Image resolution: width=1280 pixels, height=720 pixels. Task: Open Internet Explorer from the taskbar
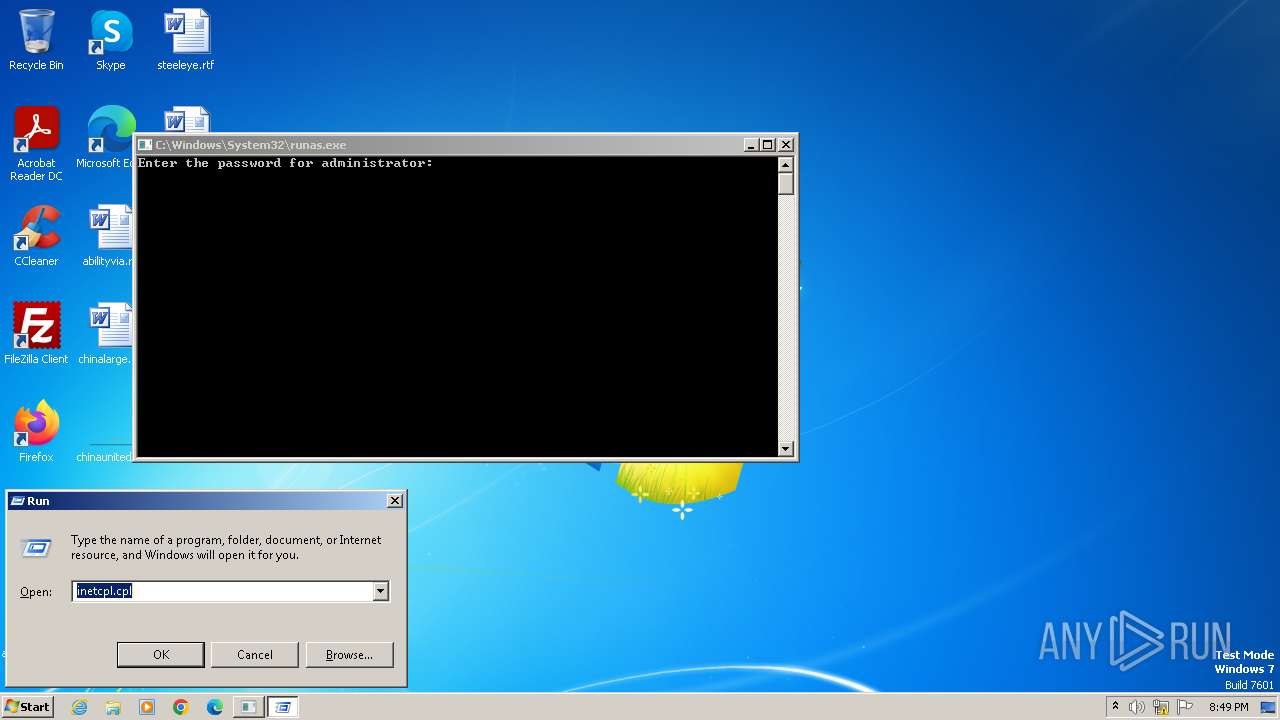(x=79, y=707)
